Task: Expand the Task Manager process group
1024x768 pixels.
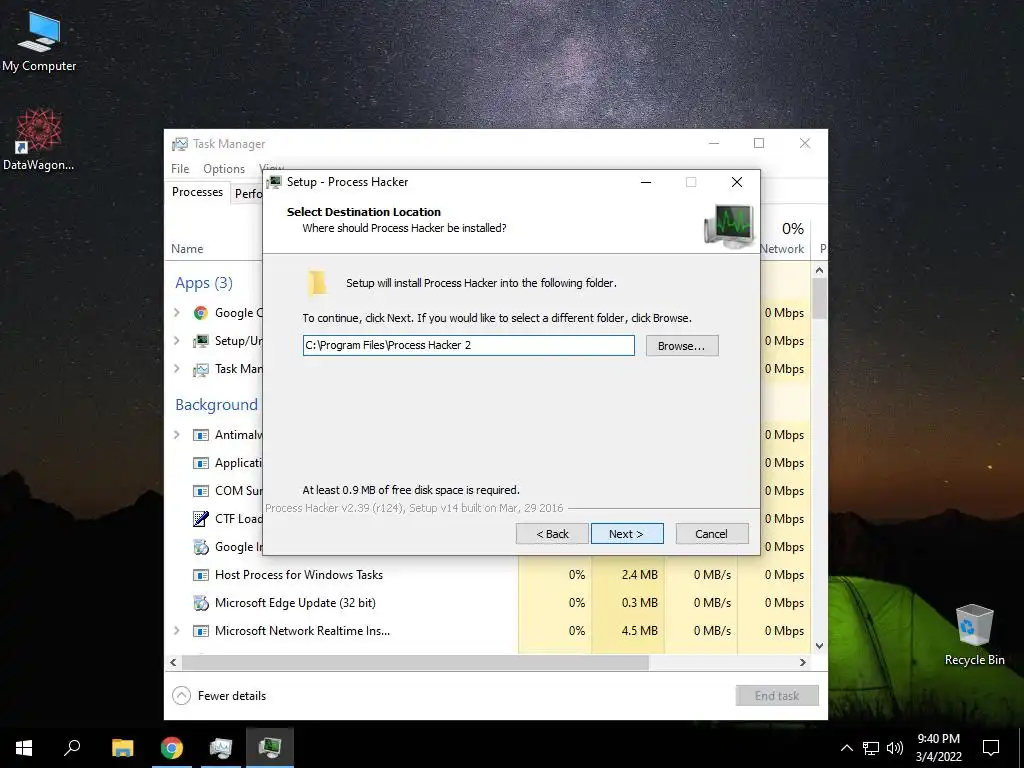Action: coord(176,369)
